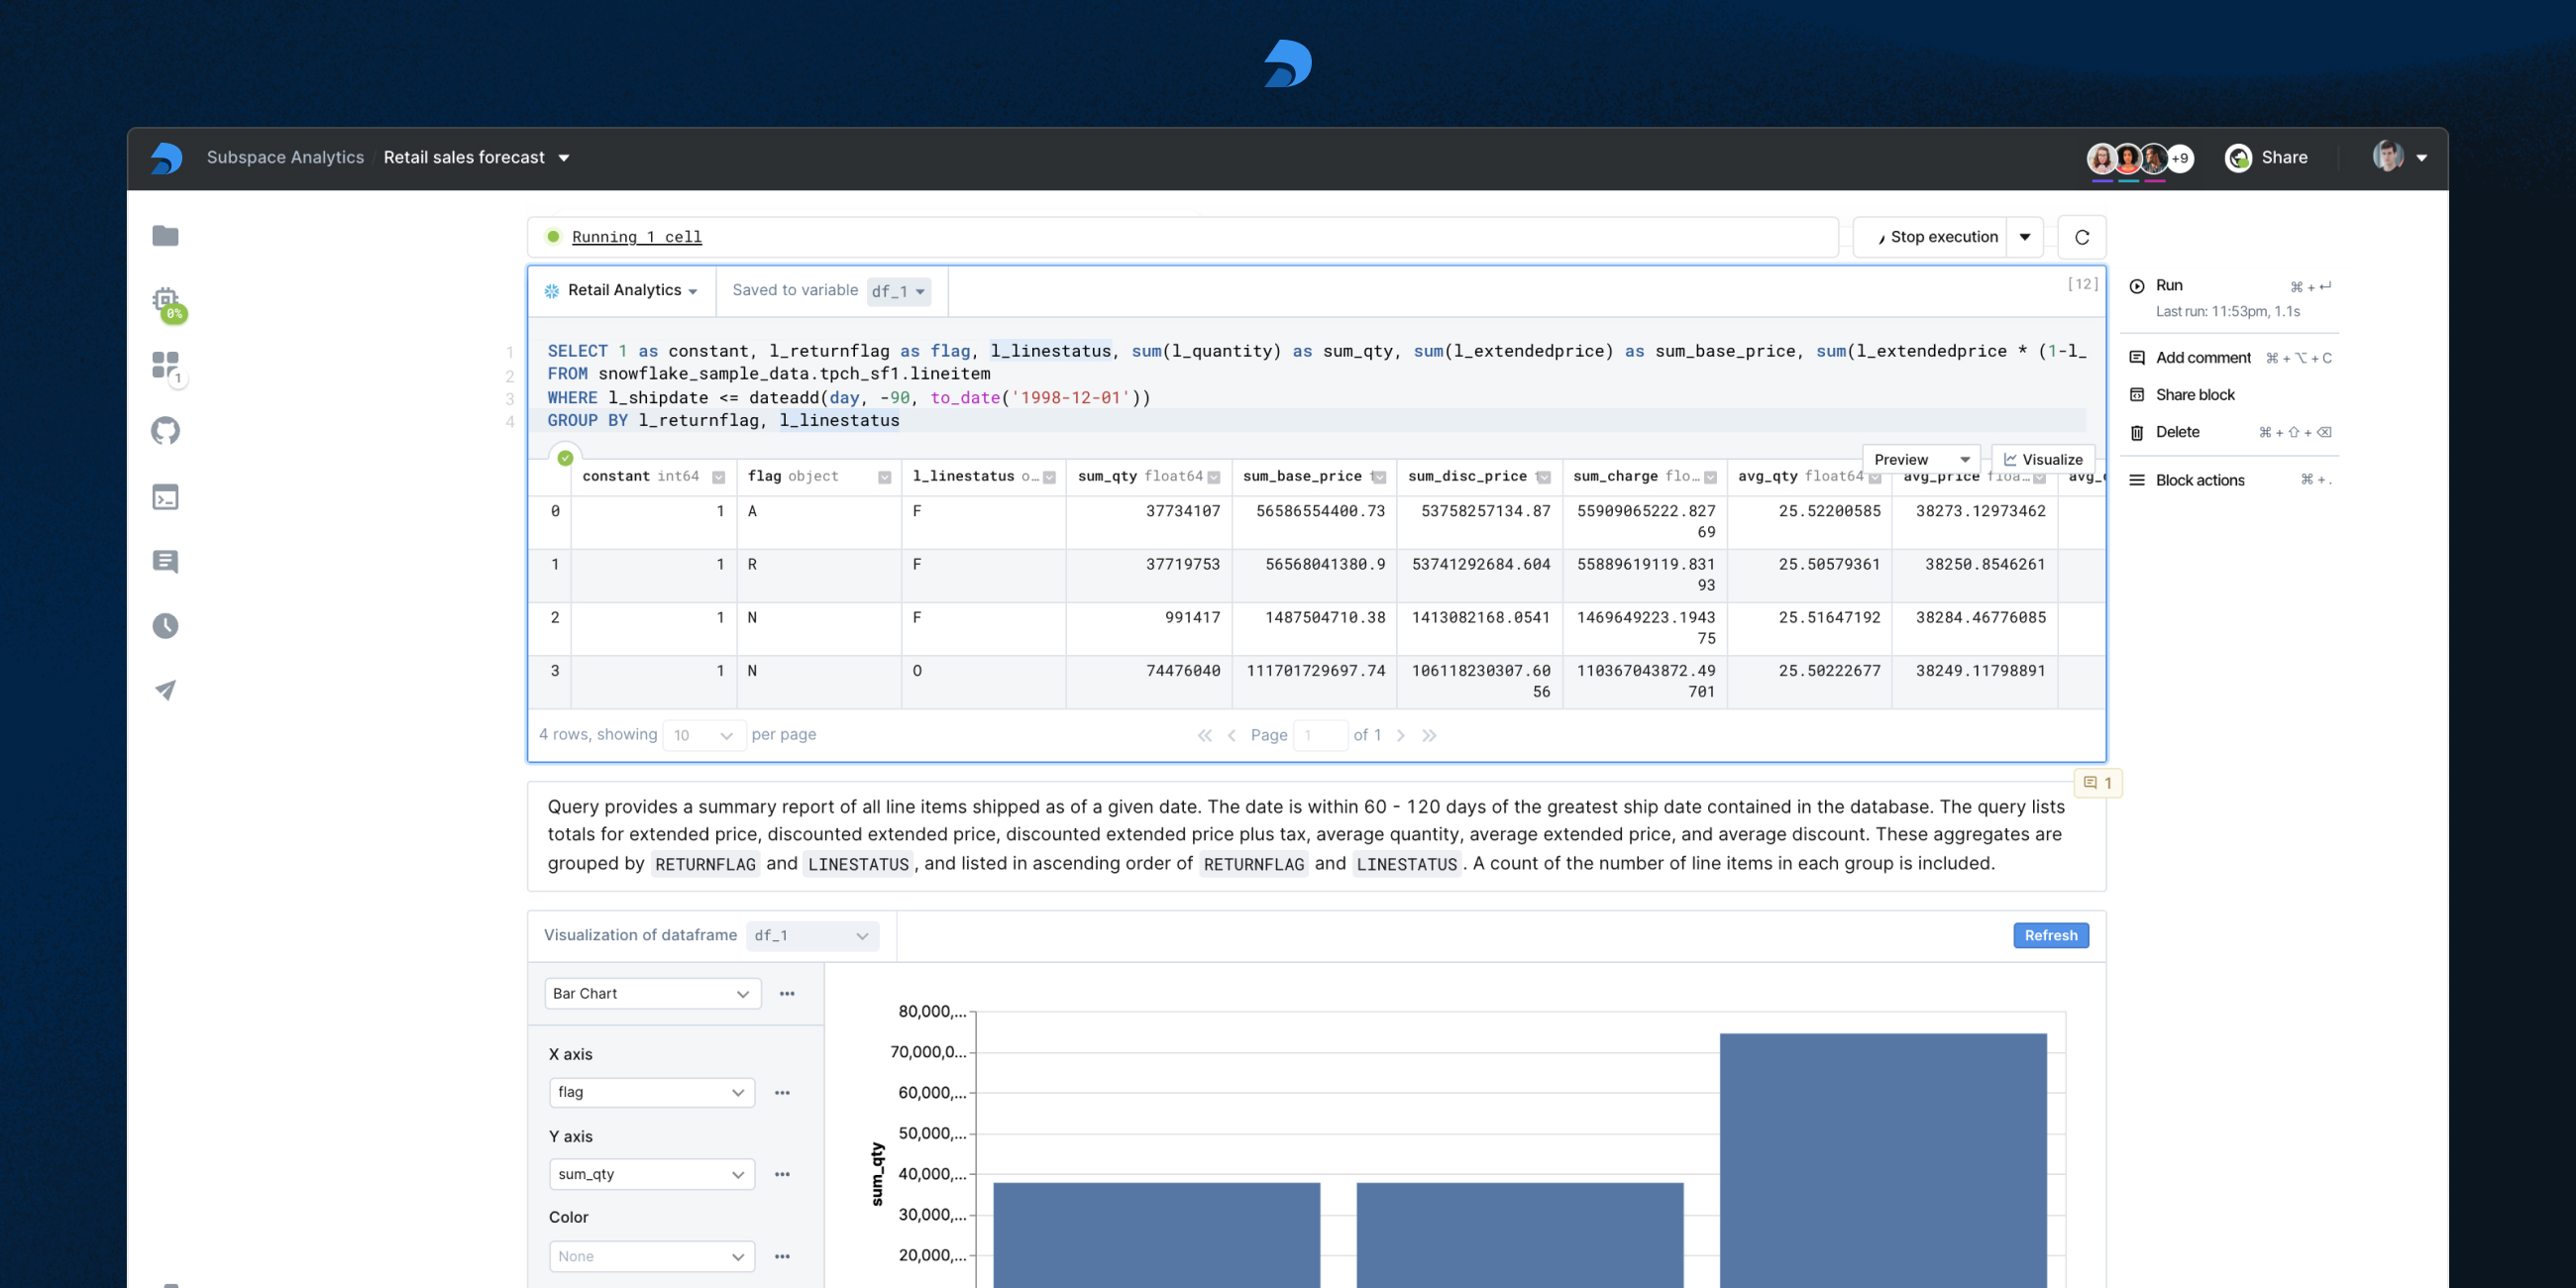Click the Running 1 cell link
This screenshot has height=1288, width=2576.
tap(636, 237)
